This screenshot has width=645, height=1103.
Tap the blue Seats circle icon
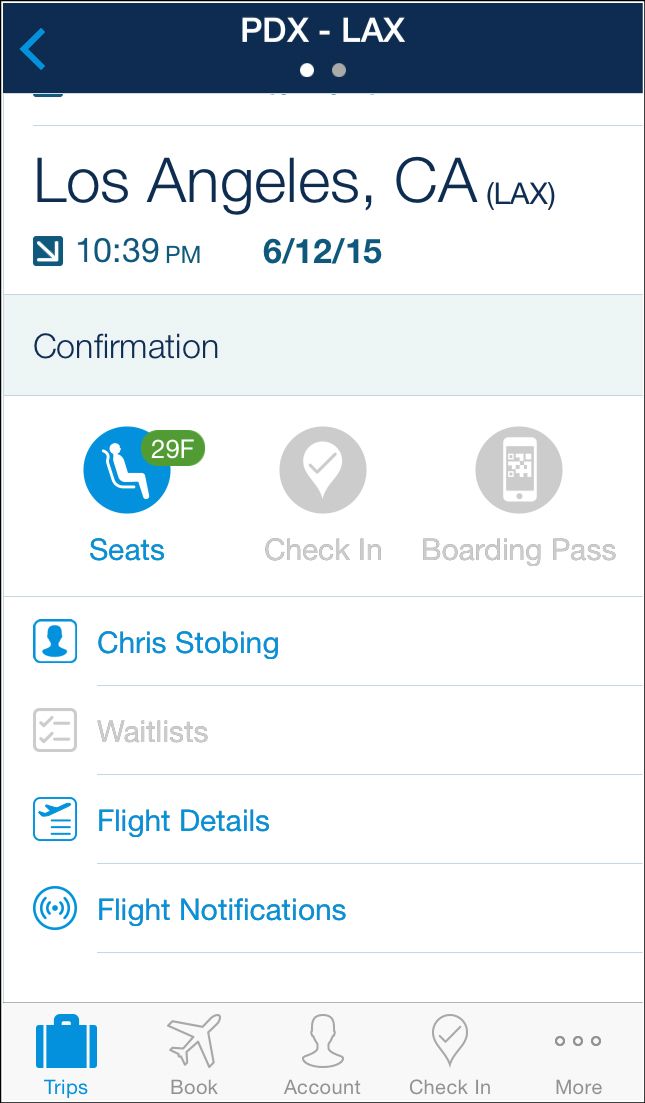point(127,470)
